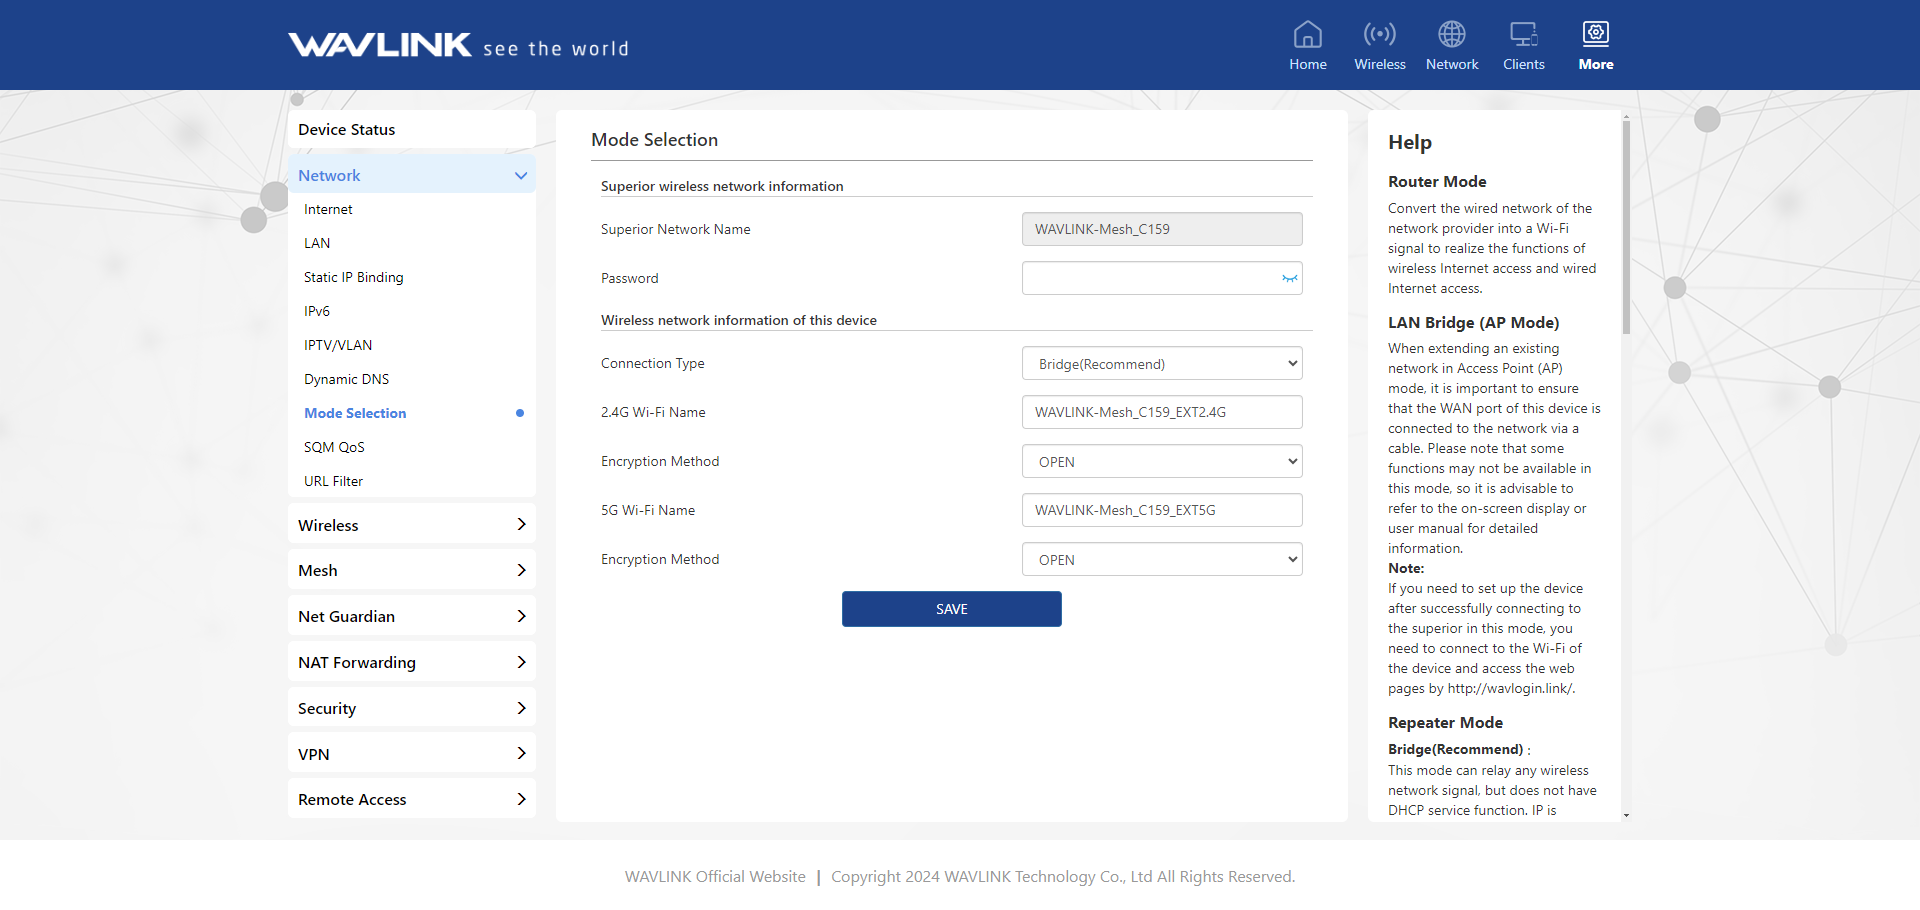
Task: Click the WAVLINK logo
Action: [380, 46]
